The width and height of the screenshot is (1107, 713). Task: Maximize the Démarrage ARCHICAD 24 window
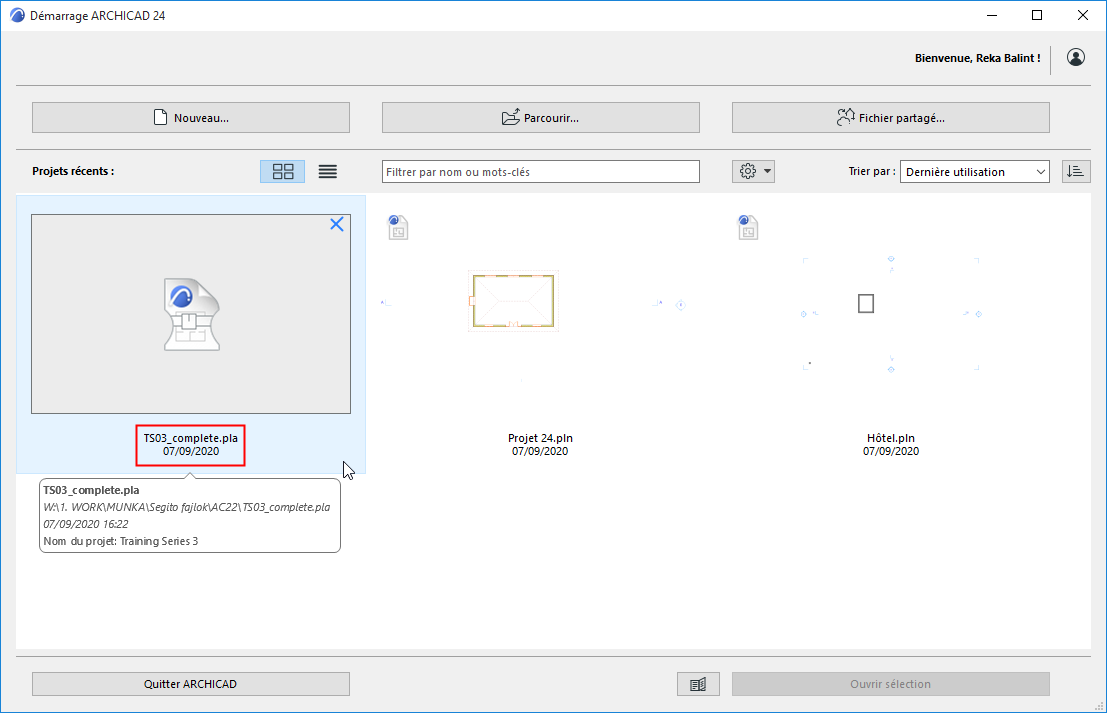click(x=1037, y=16)
